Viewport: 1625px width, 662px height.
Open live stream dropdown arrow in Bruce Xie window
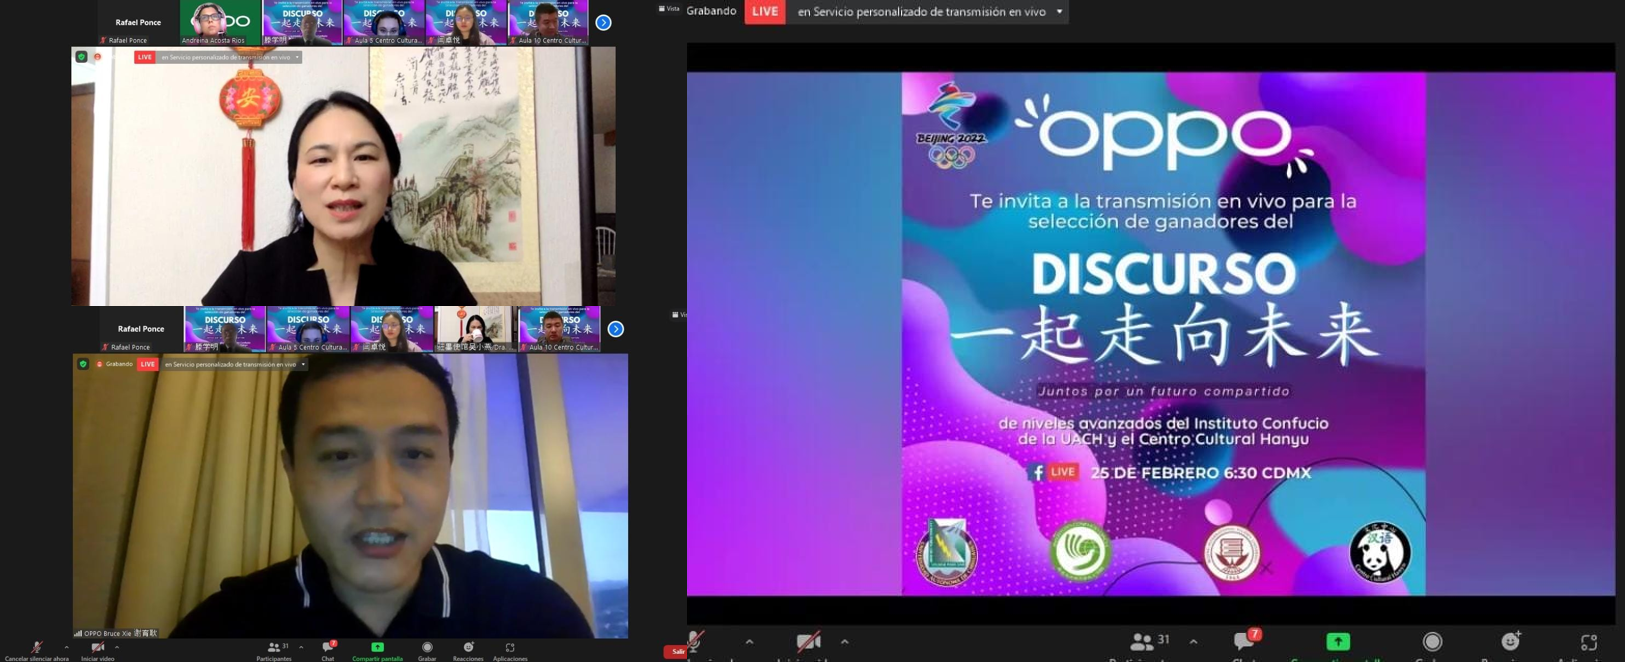[x=303, y=364]
